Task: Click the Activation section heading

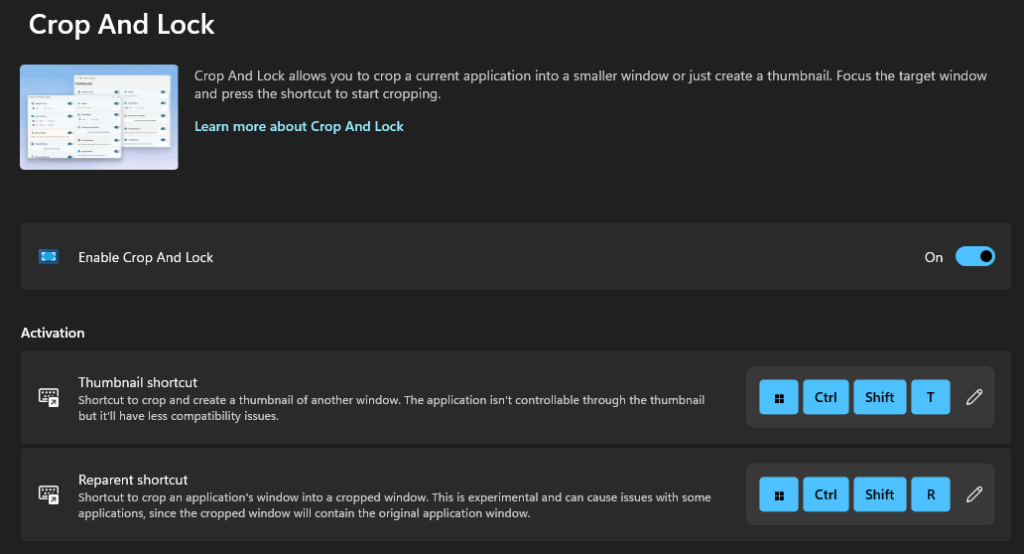Action: pos(53,332)
